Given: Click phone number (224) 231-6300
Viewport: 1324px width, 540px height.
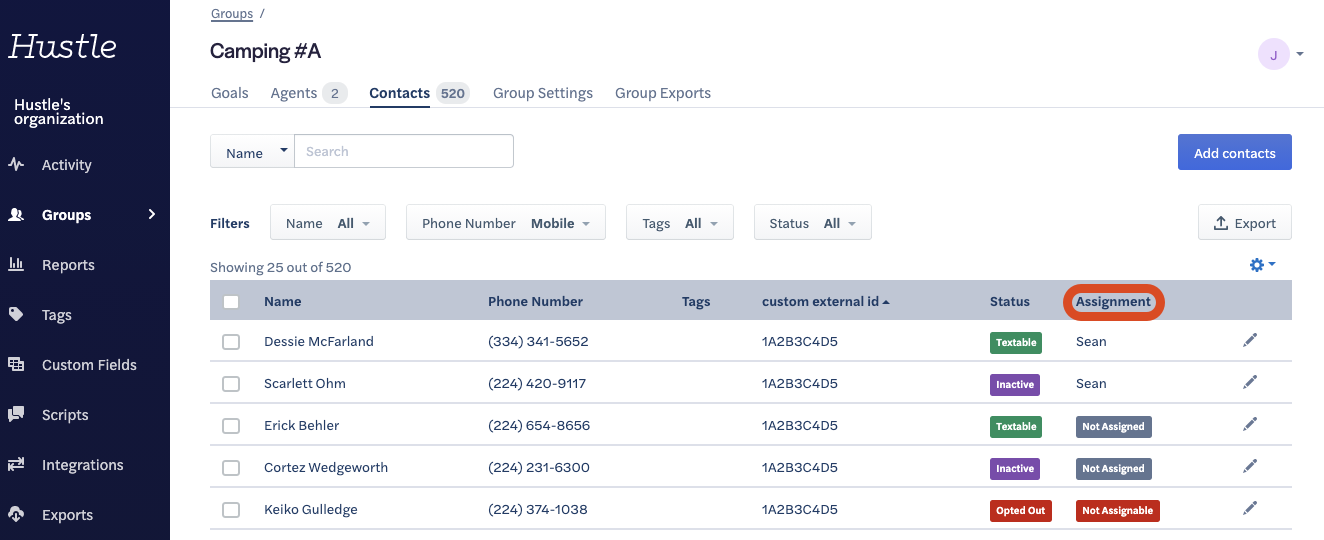Looking at the screenshot, I should tap(539, 467).
